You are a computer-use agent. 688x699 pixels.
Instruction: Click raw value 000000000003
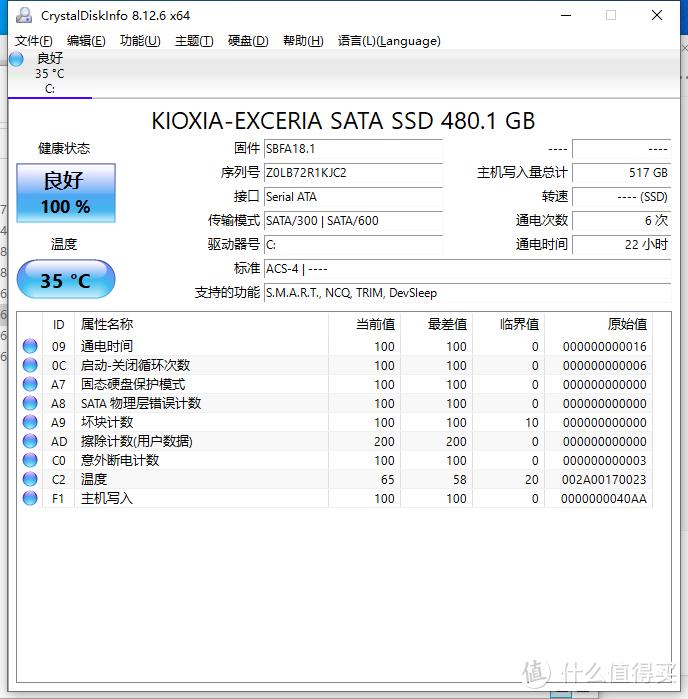click(604, 461)
